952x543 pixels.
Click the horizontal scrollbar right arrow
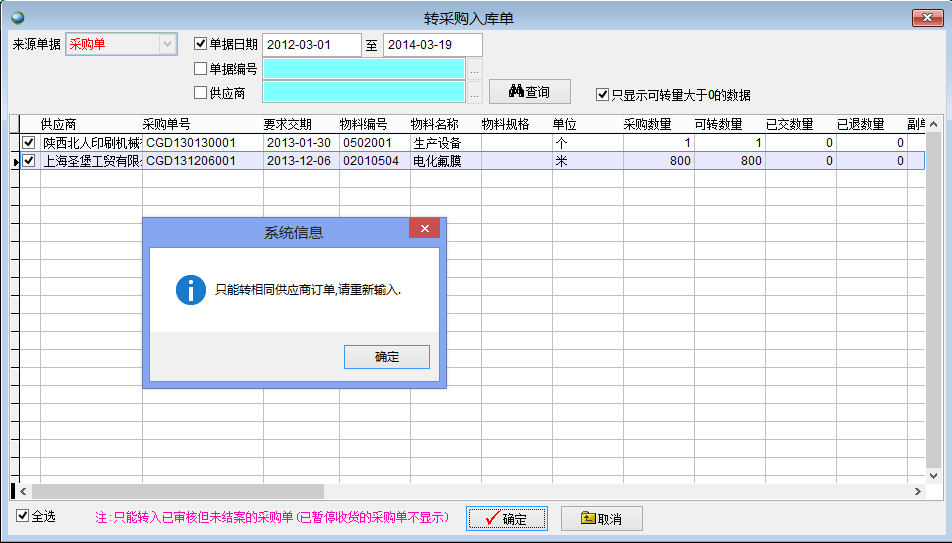click(x=918, y=491)
